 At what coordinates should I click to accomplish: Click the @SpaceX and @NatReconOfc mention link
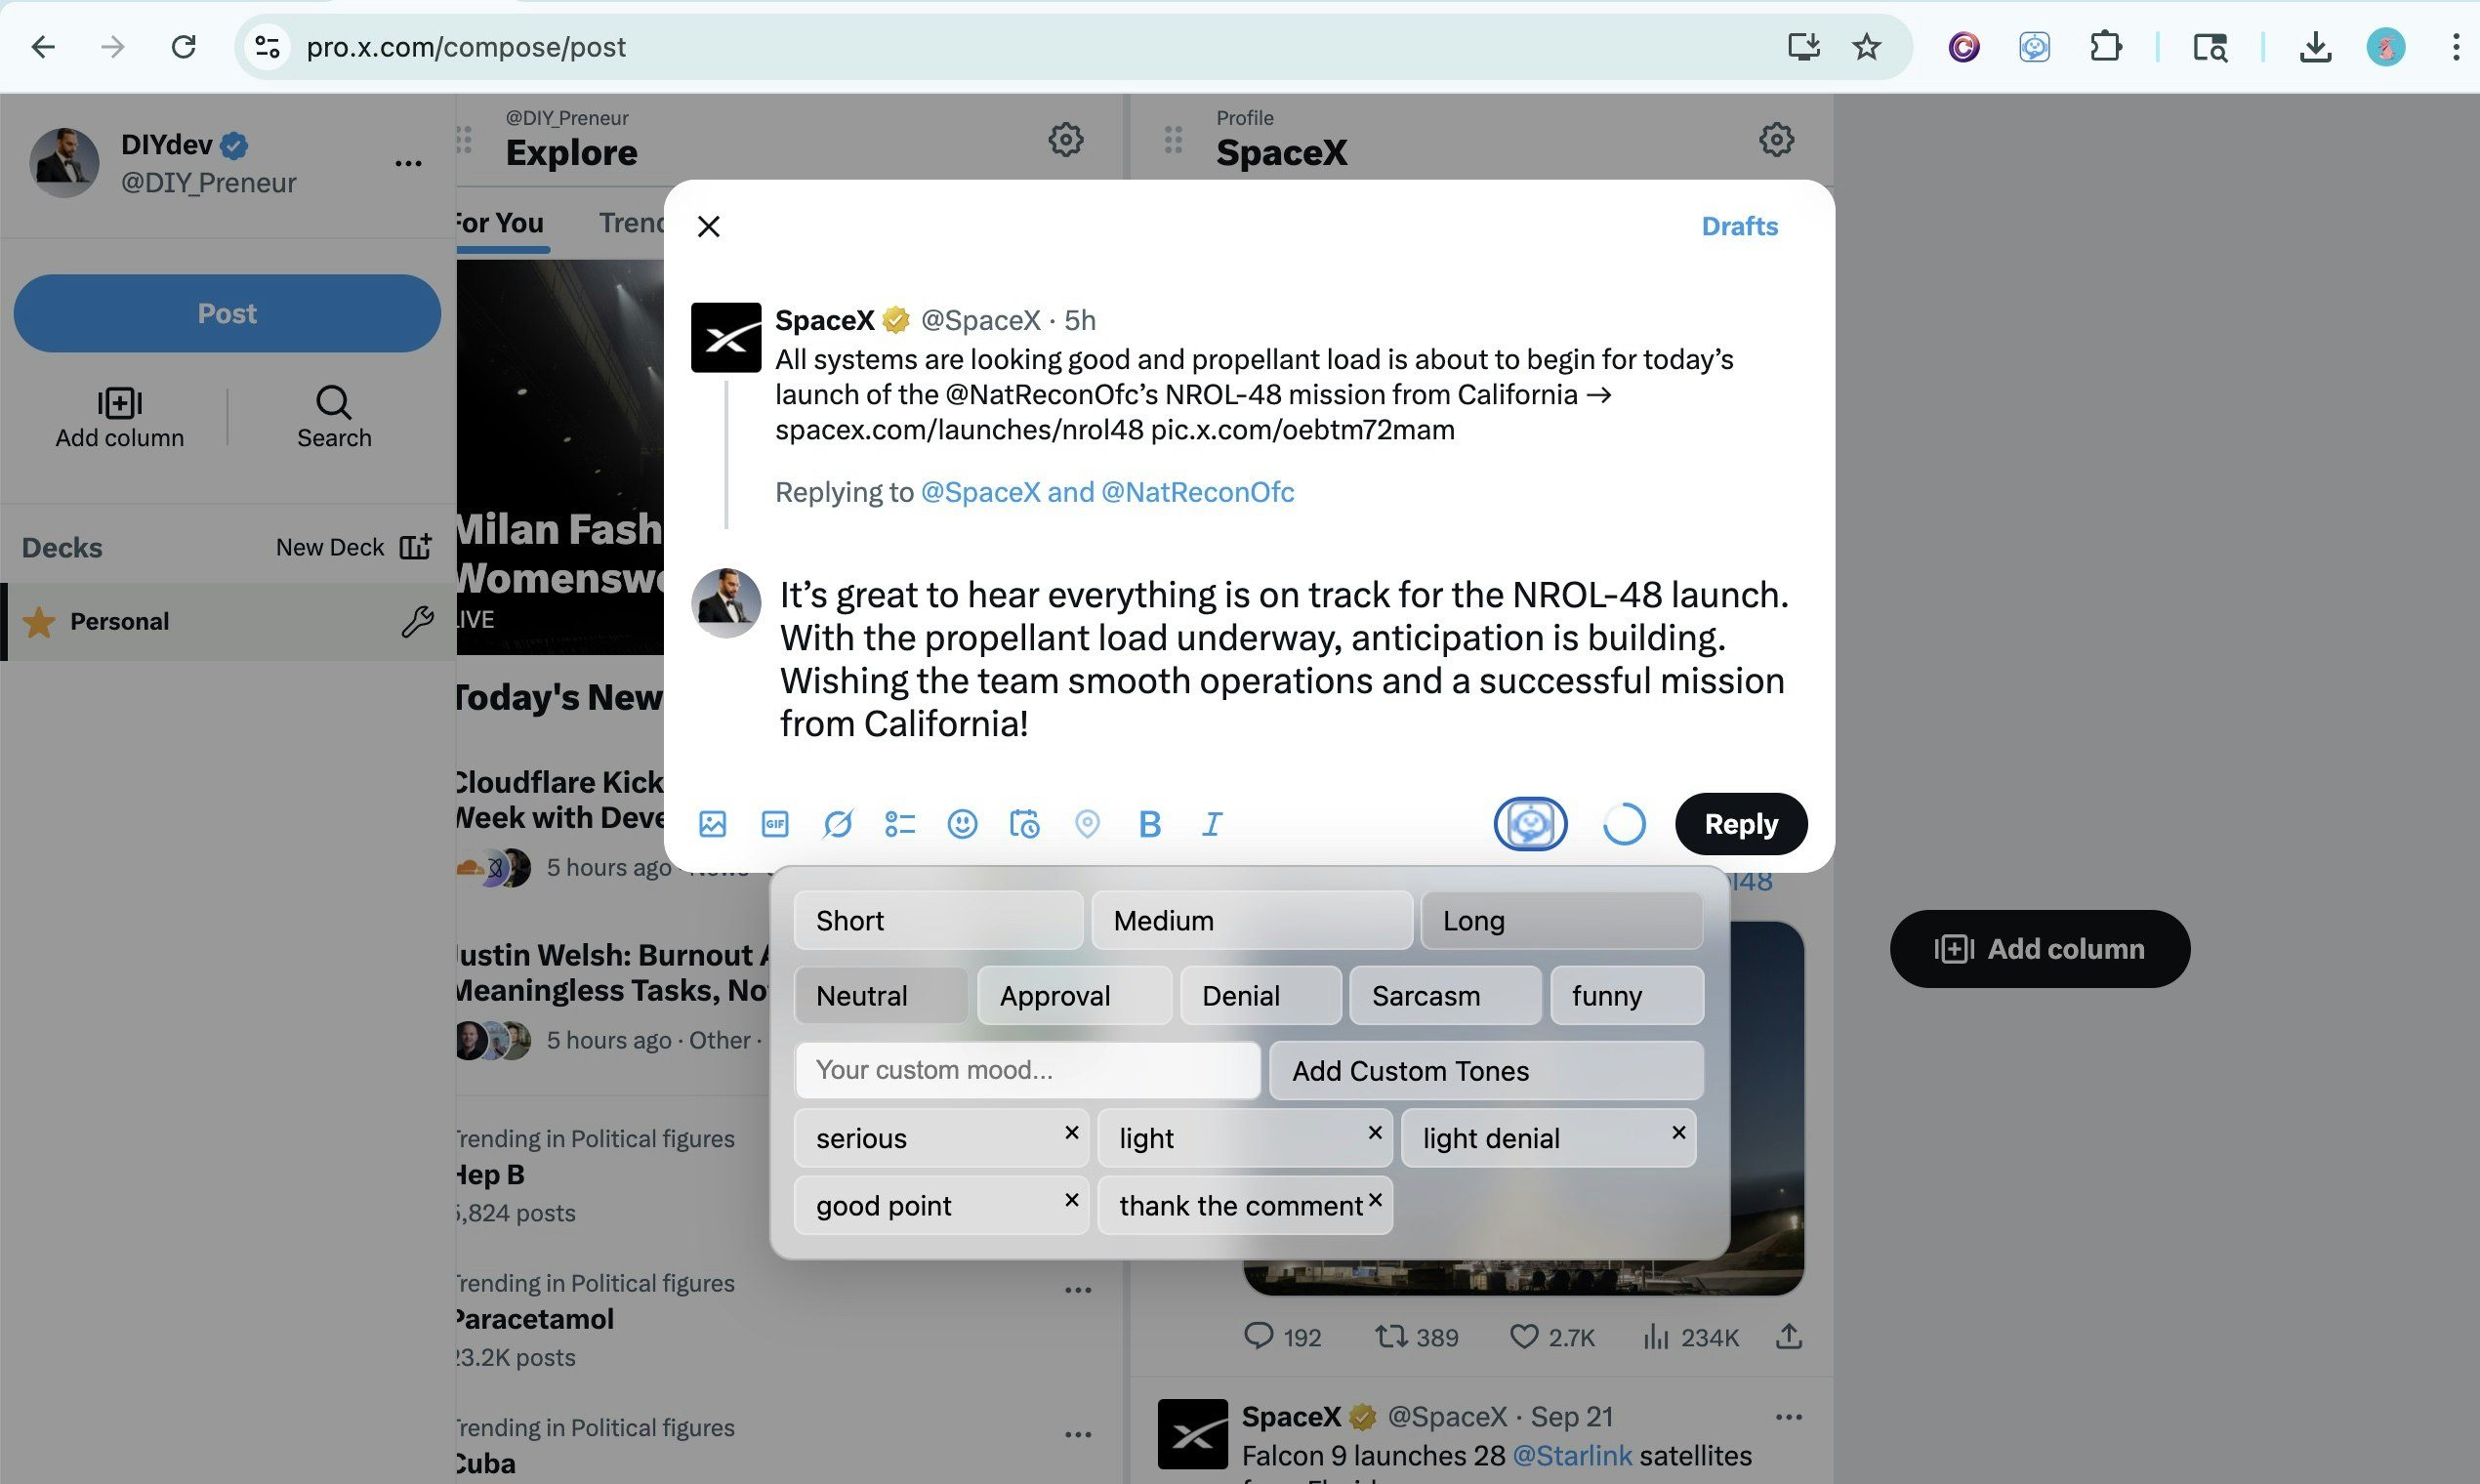(x=1107, y=492)
